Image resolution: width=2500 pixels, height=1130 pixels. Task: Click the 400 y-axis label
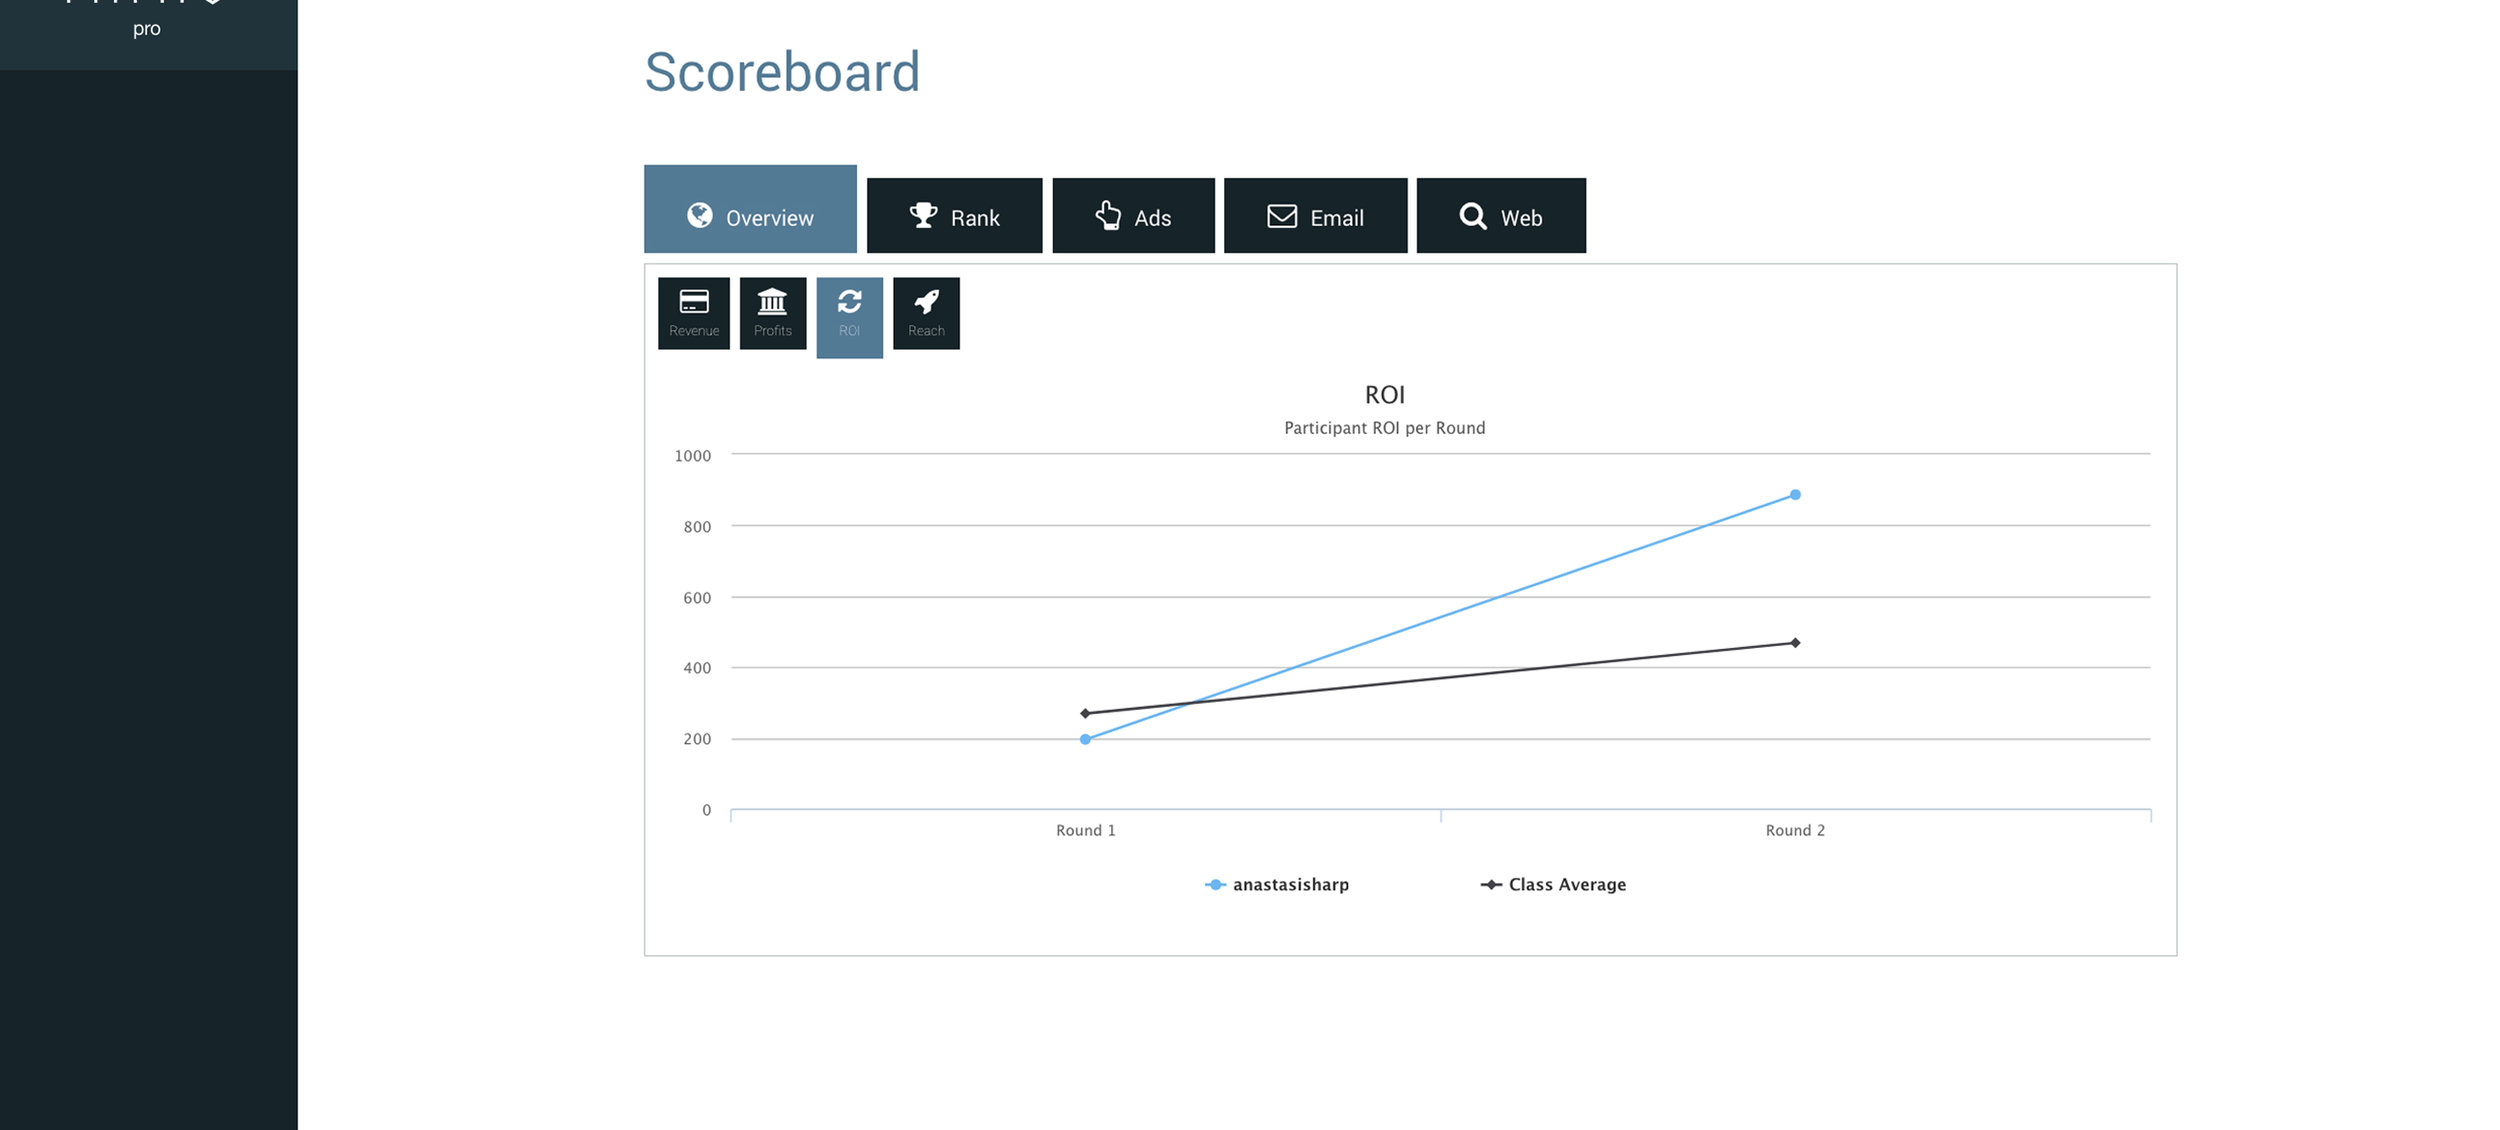[x=697, y=668]
